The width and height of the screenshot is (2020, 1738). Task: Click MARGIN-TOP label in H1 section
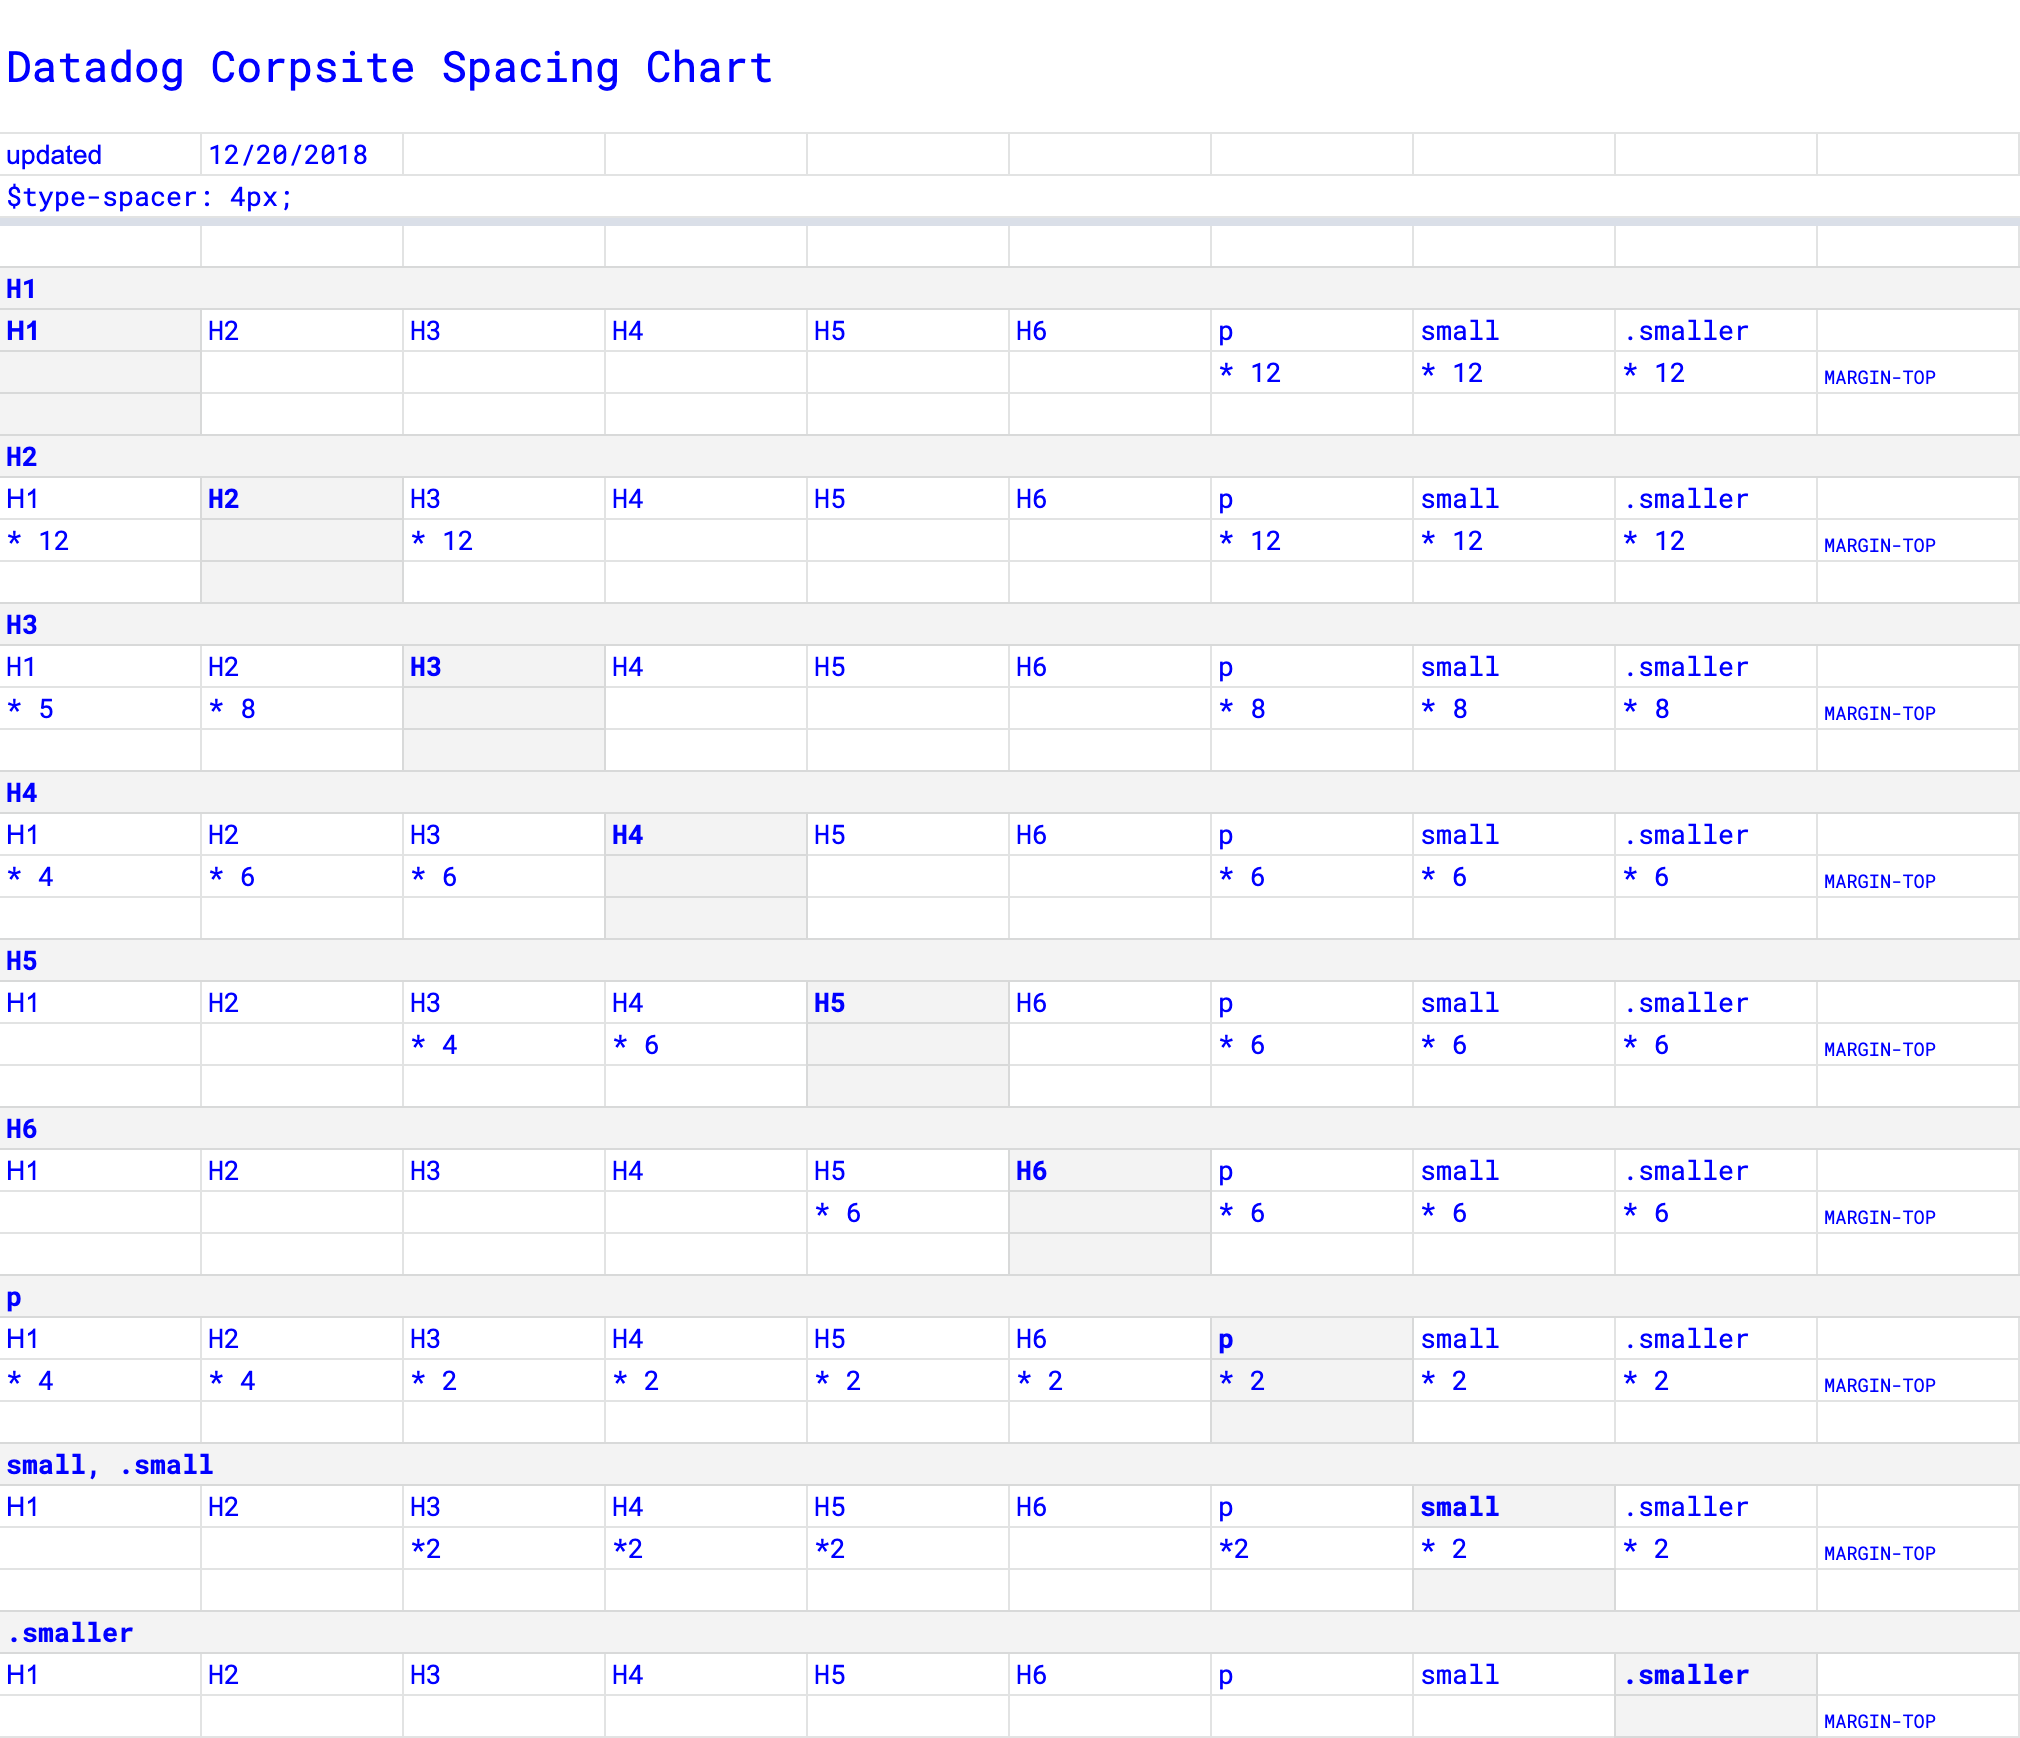(1879, 377)
